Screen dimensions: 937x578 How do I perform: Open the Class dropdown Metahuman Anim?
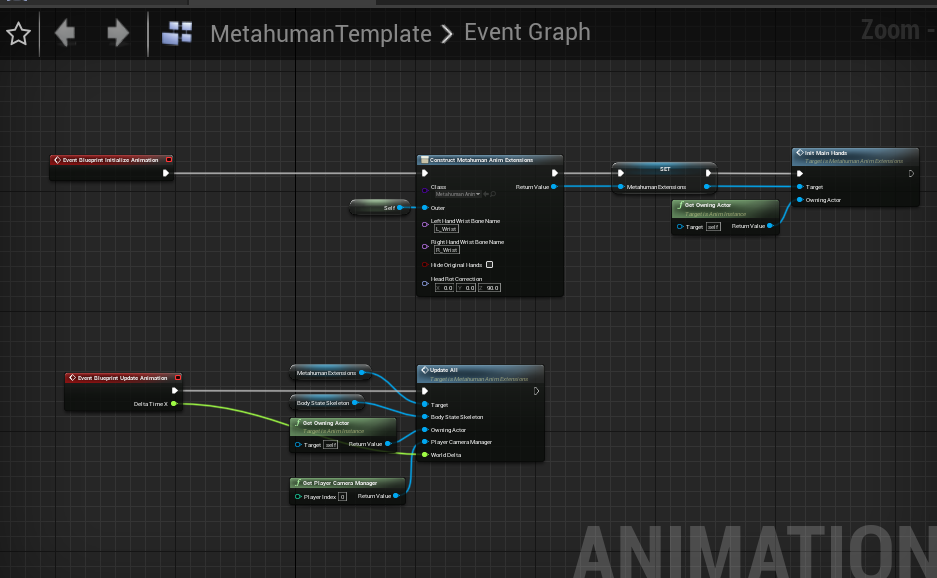pyautogui.click(x=458, y=194)
